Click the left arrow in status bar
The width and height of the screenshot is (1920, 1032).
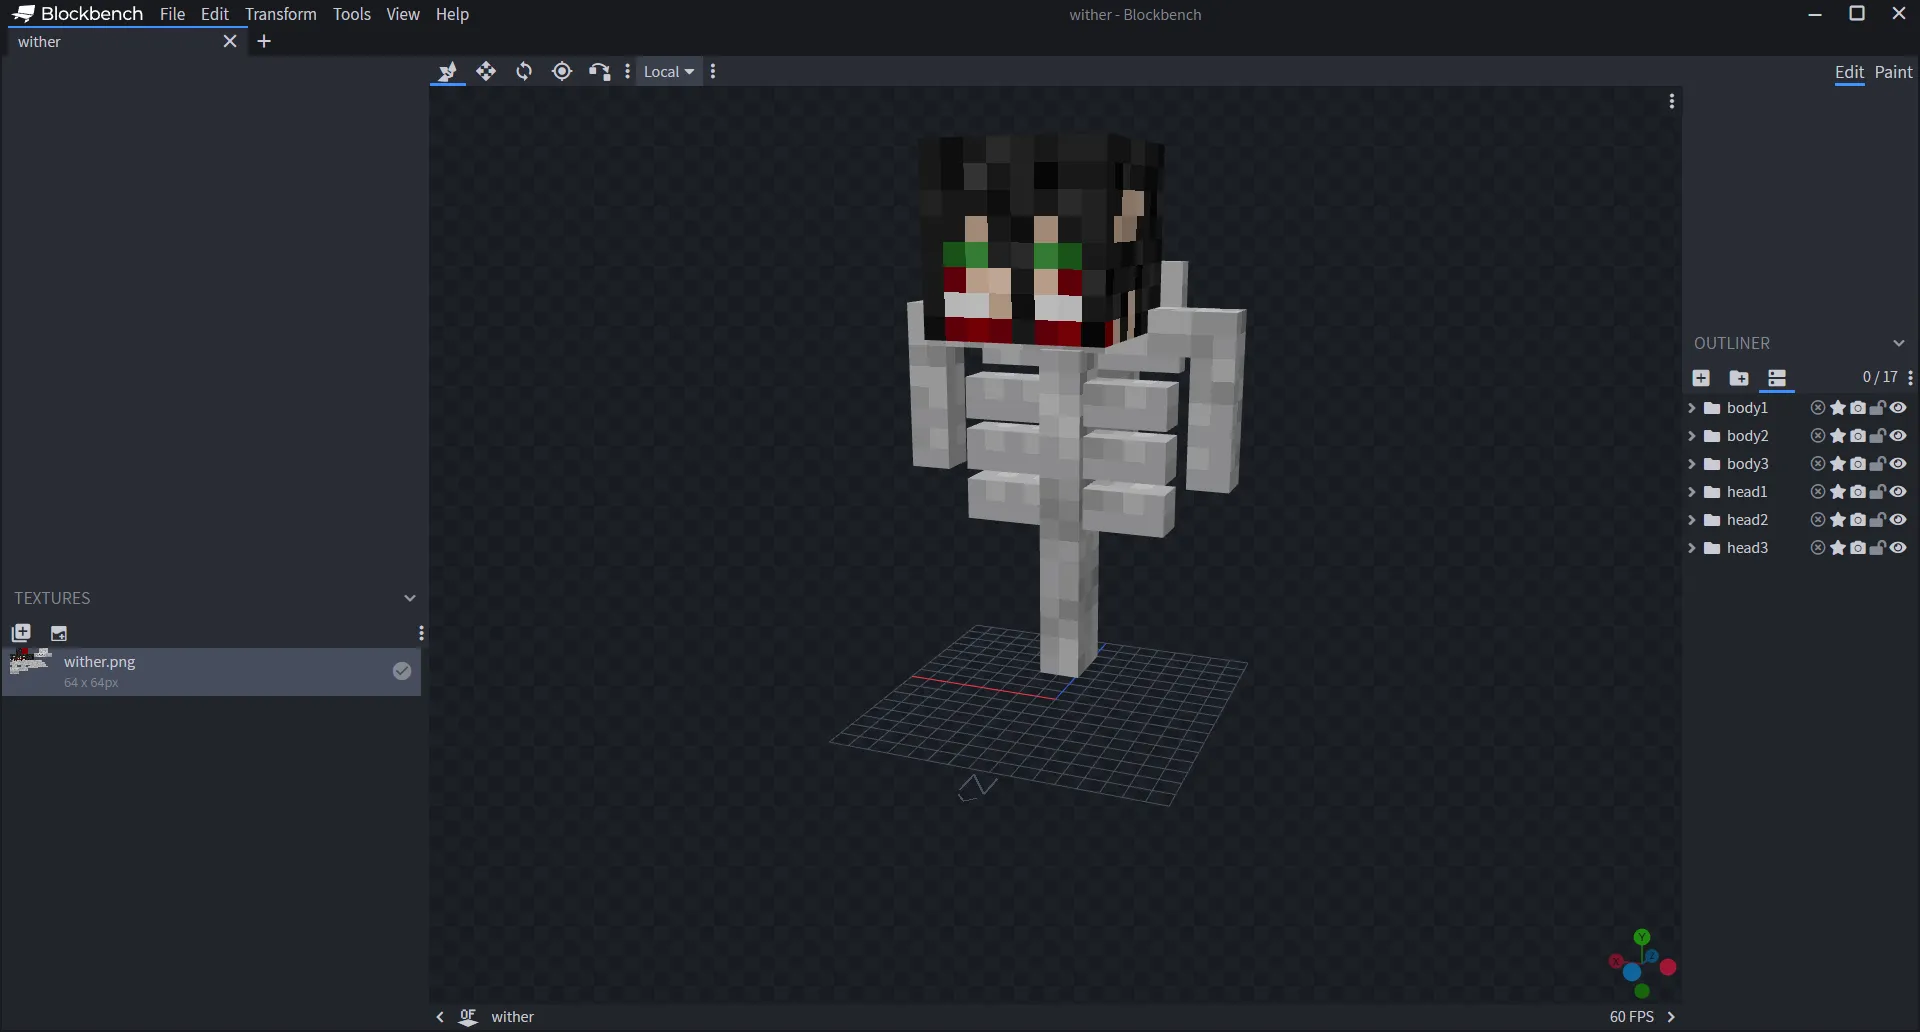tap(440, 1017)
